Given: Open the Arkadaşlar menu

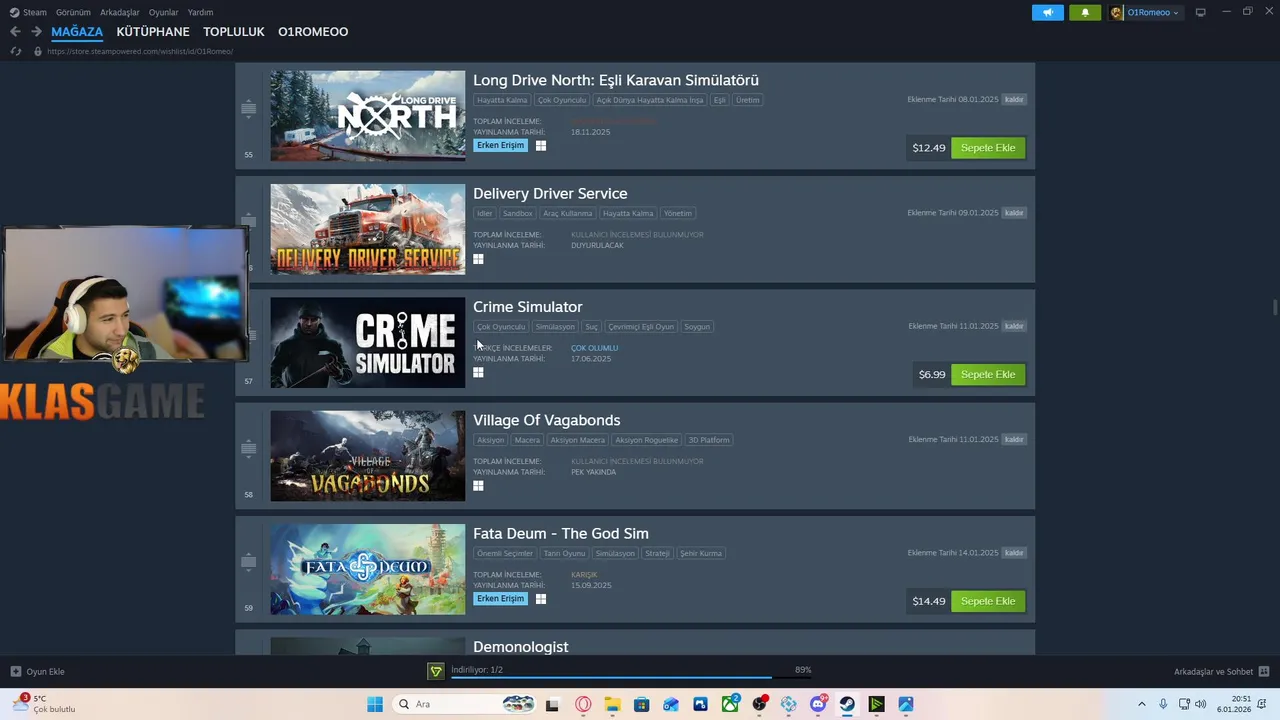Looking at the screenshot, I should point(120,12).
